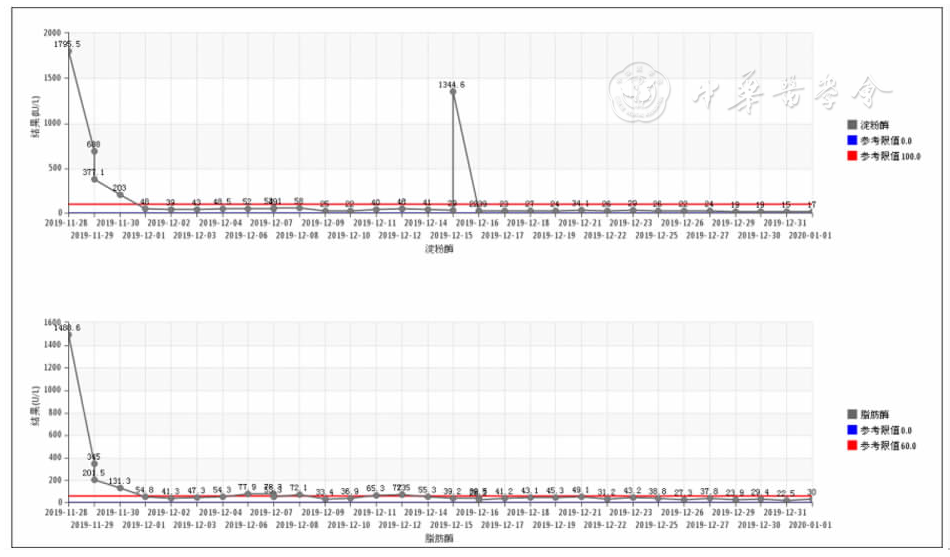Click the 1795.5 amylase peak data point

tap(69, 50)
